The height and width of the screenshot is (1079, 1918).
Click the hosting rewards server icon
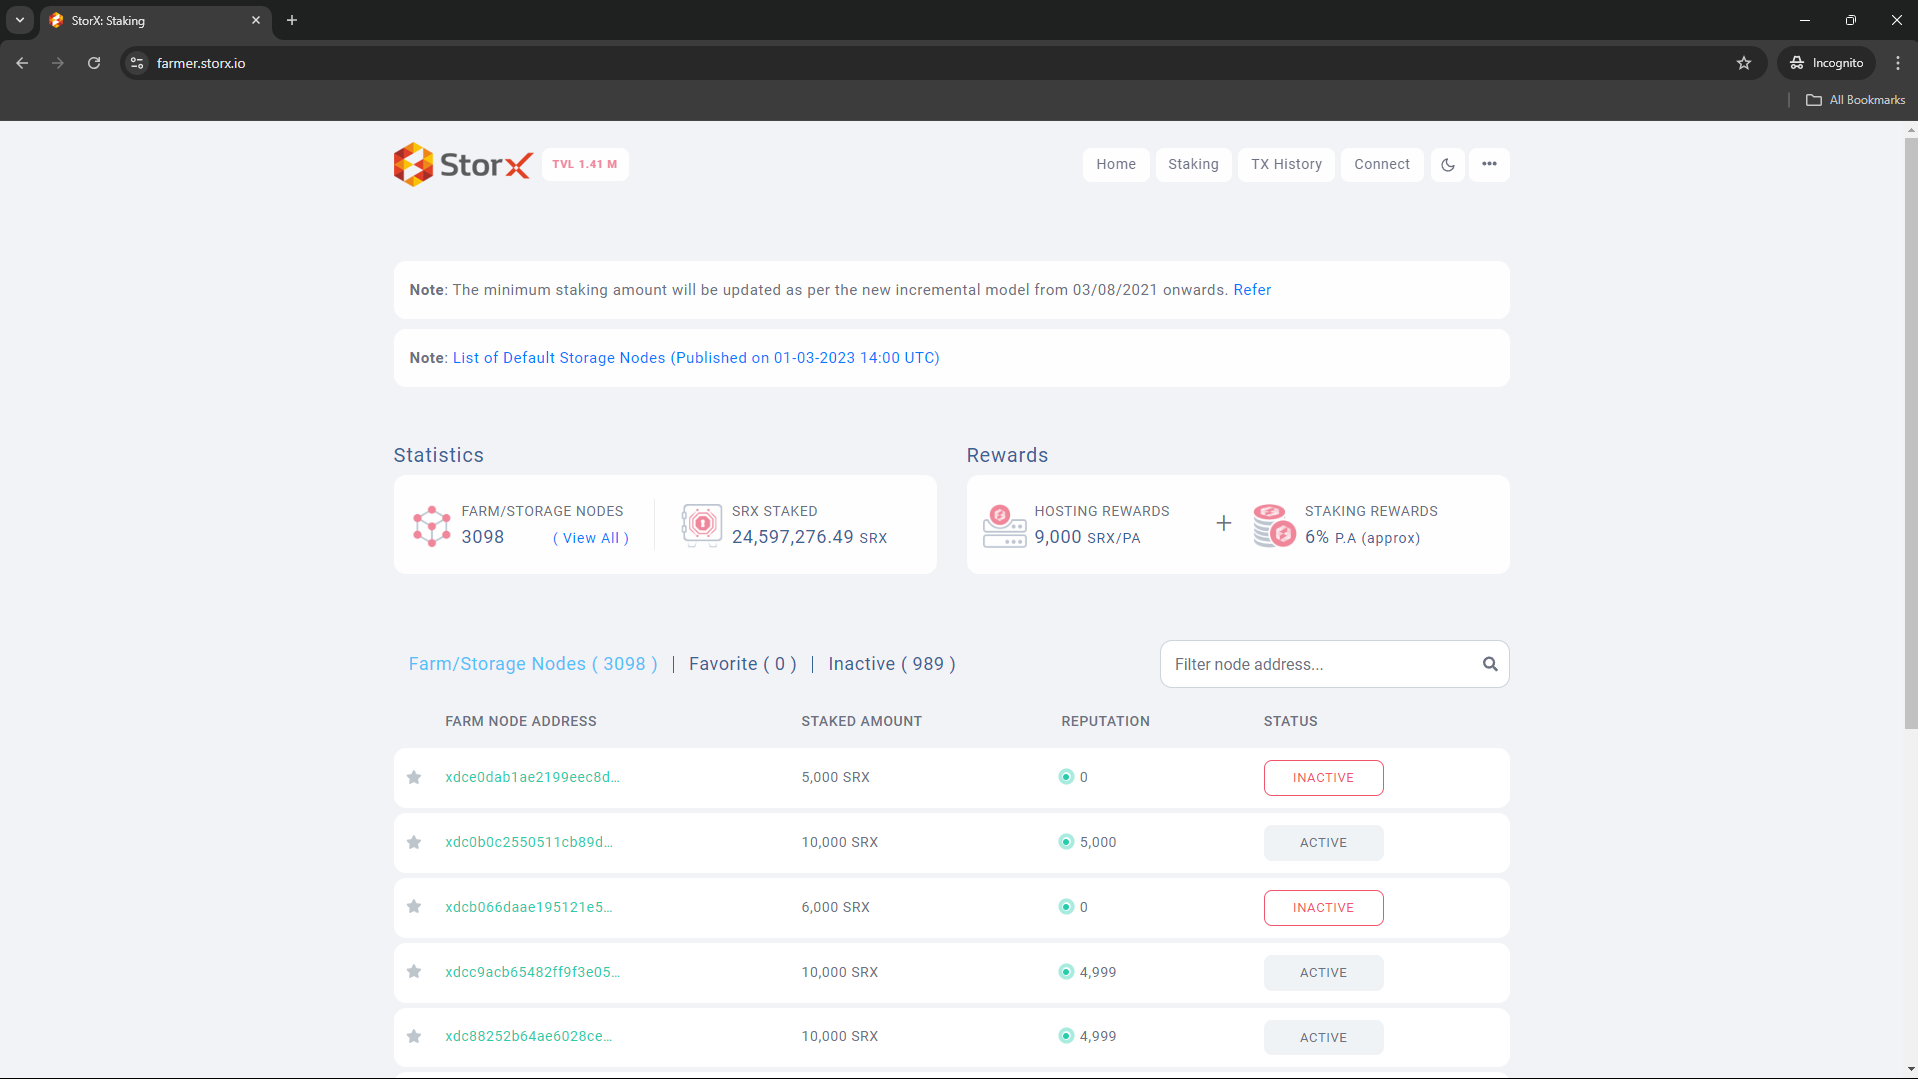click(1004, 525)
